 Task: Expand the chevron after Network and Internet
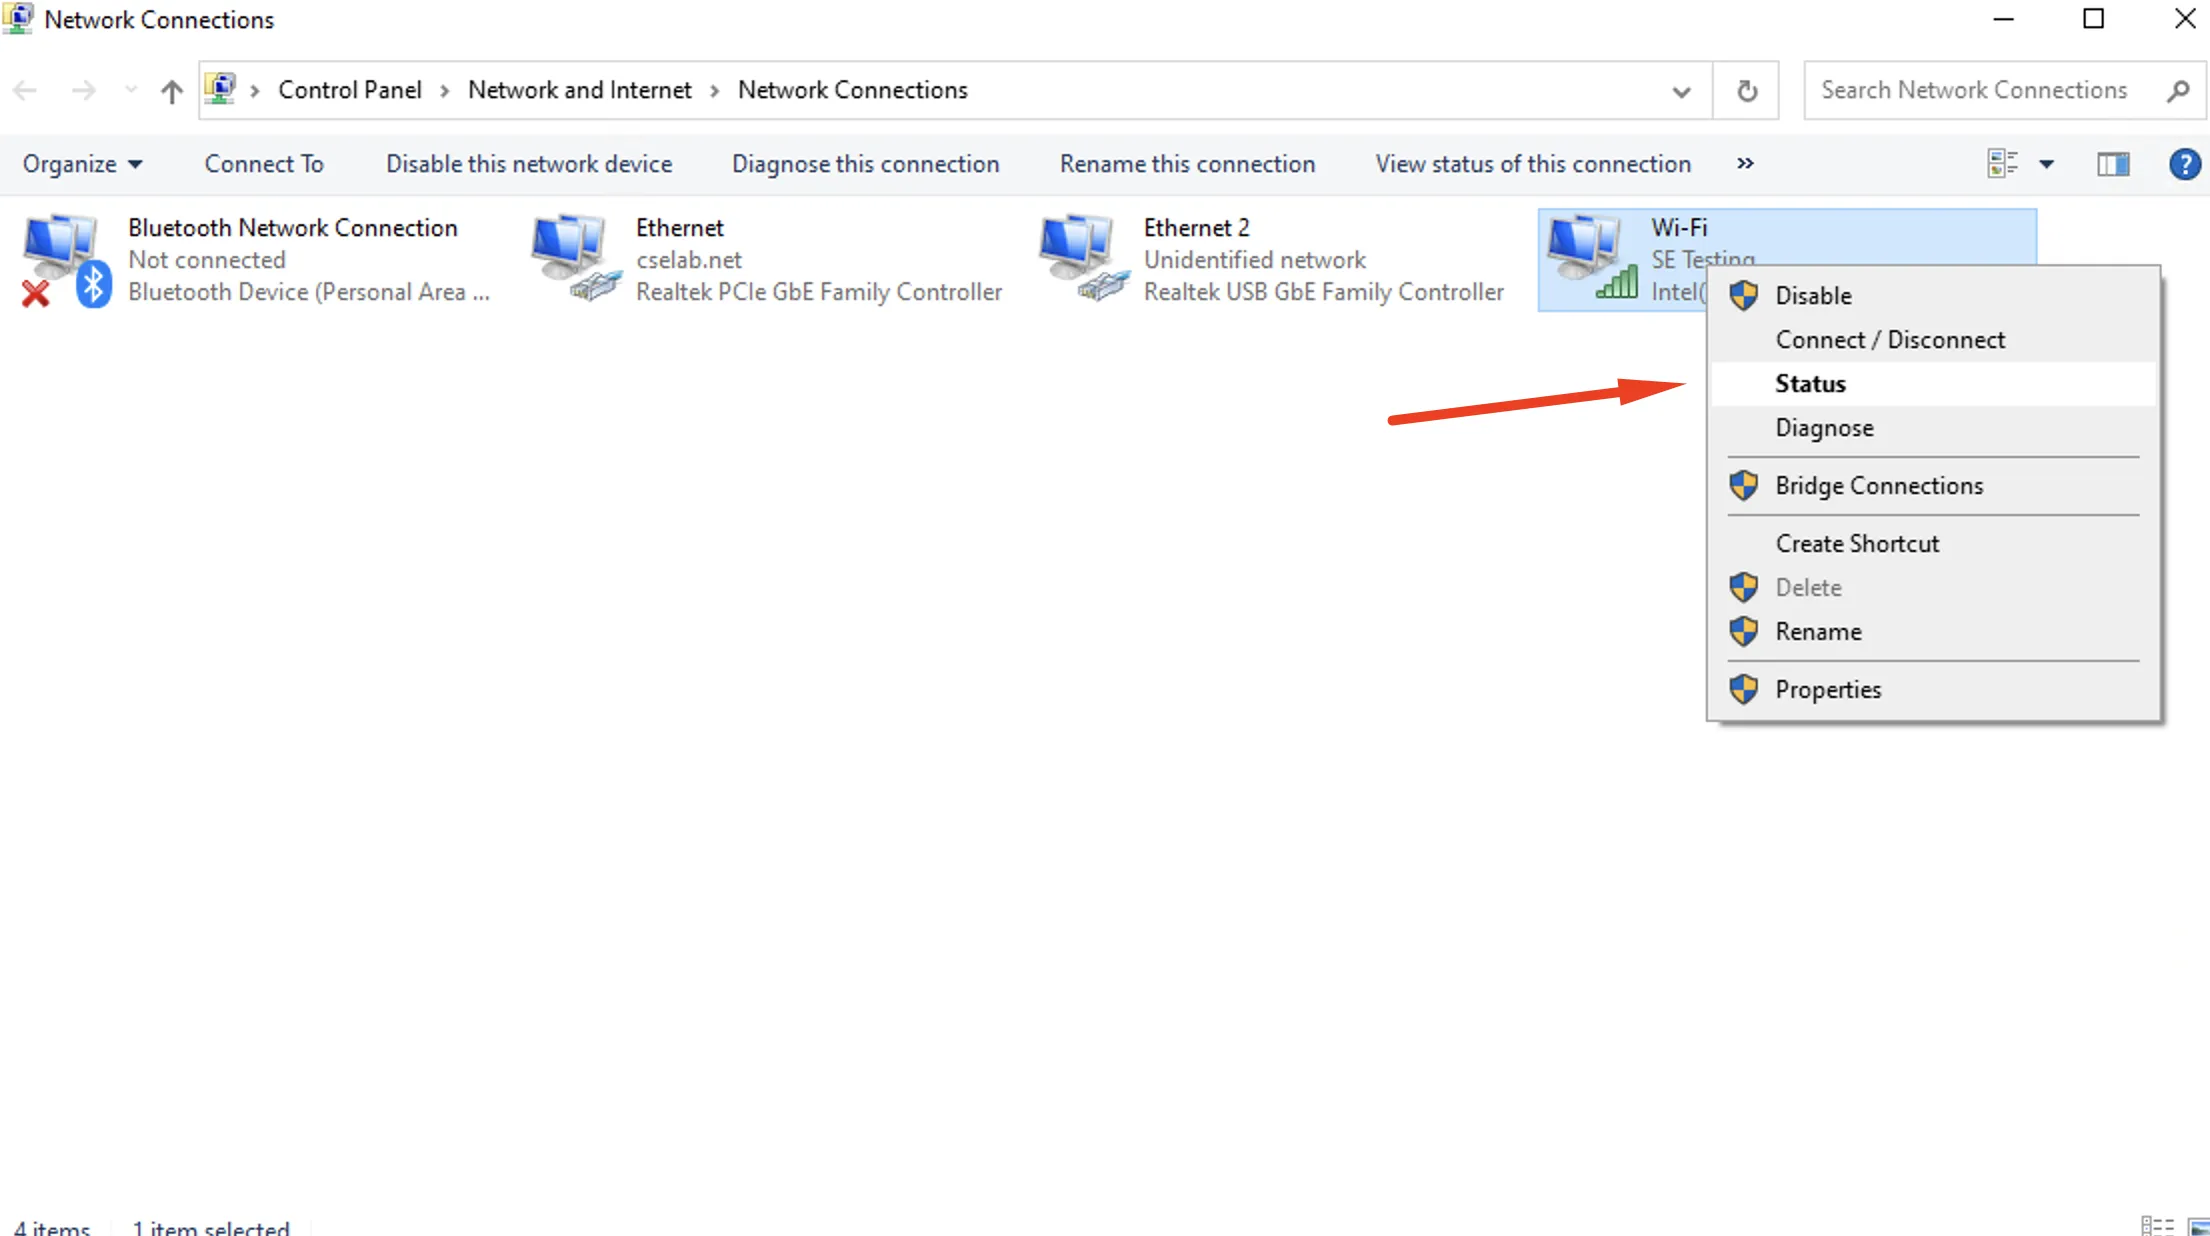point(715,91)
